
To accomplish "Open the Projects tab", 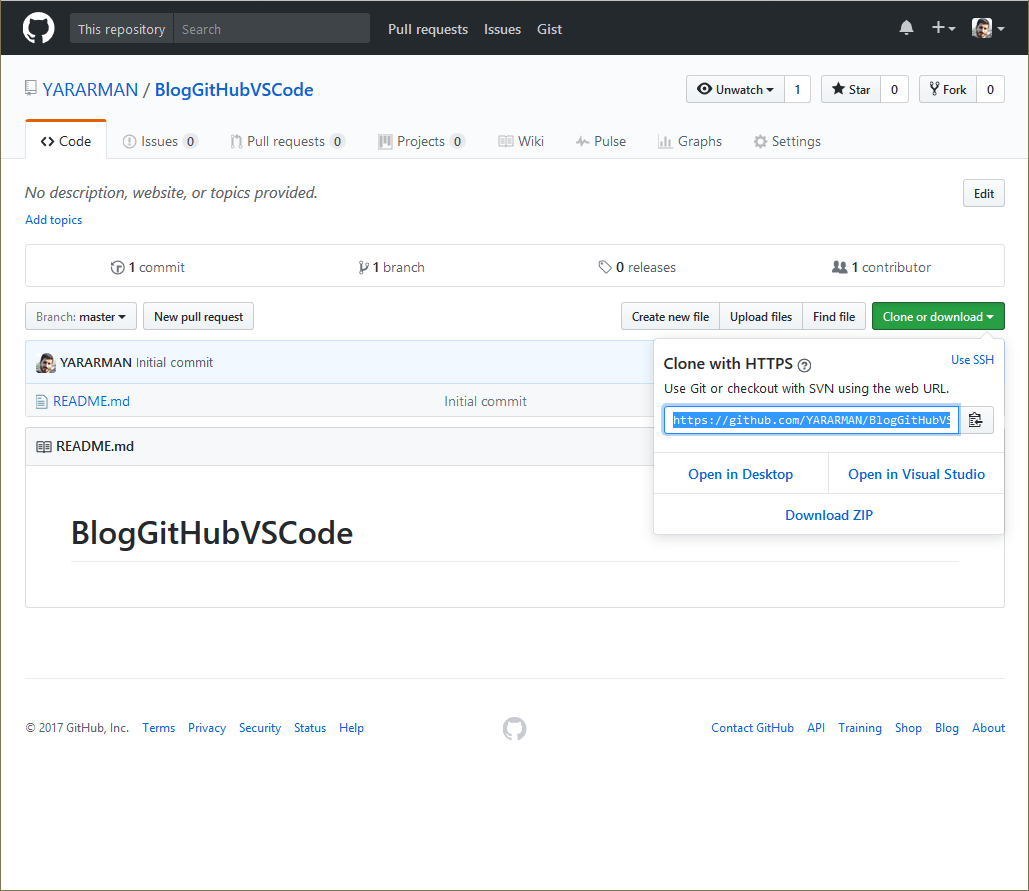I will click(x=421, y=141).
